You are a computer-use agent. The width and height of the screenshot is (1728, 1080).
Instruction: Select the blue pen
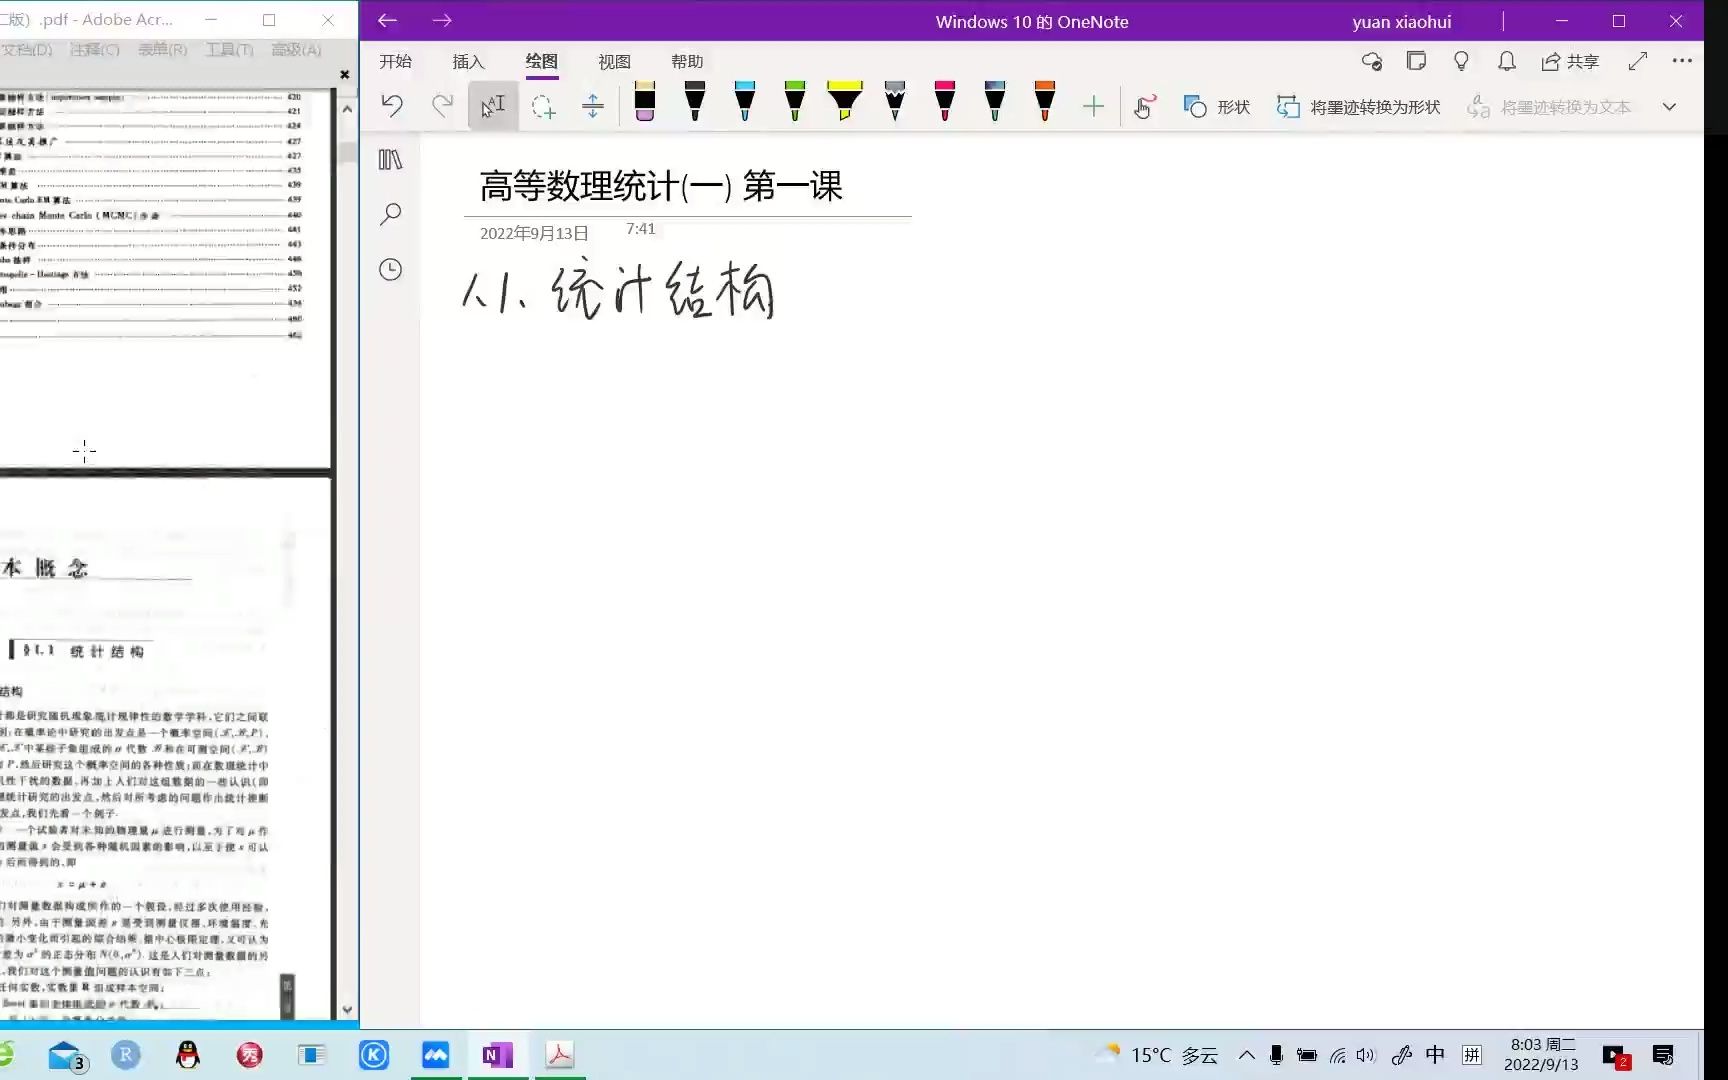point(745,102)
